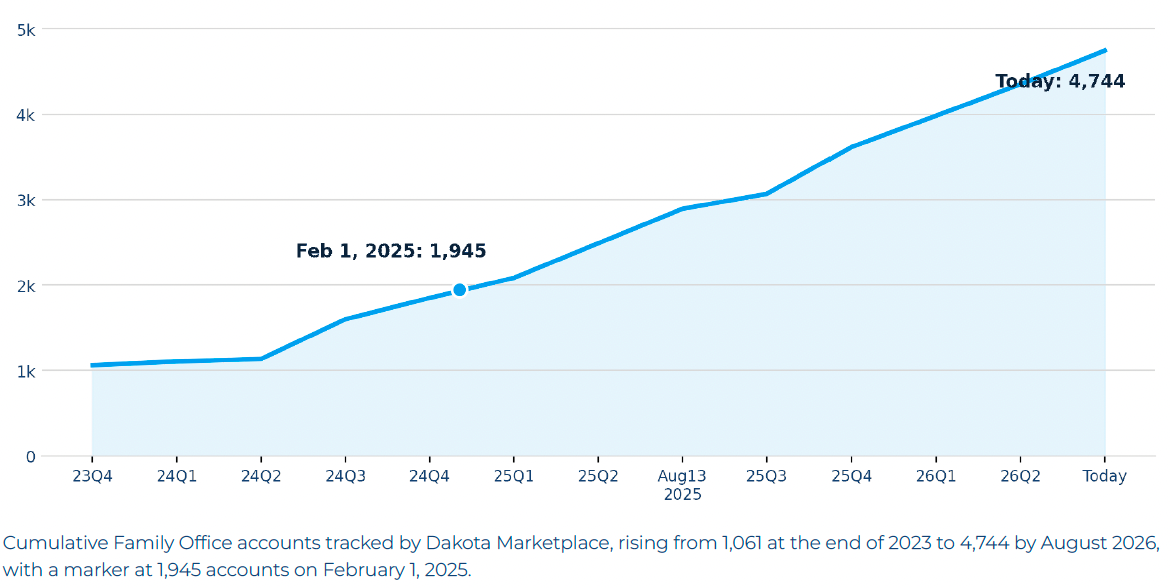Click the 25Q2 x-axis label

pos(598,476)
